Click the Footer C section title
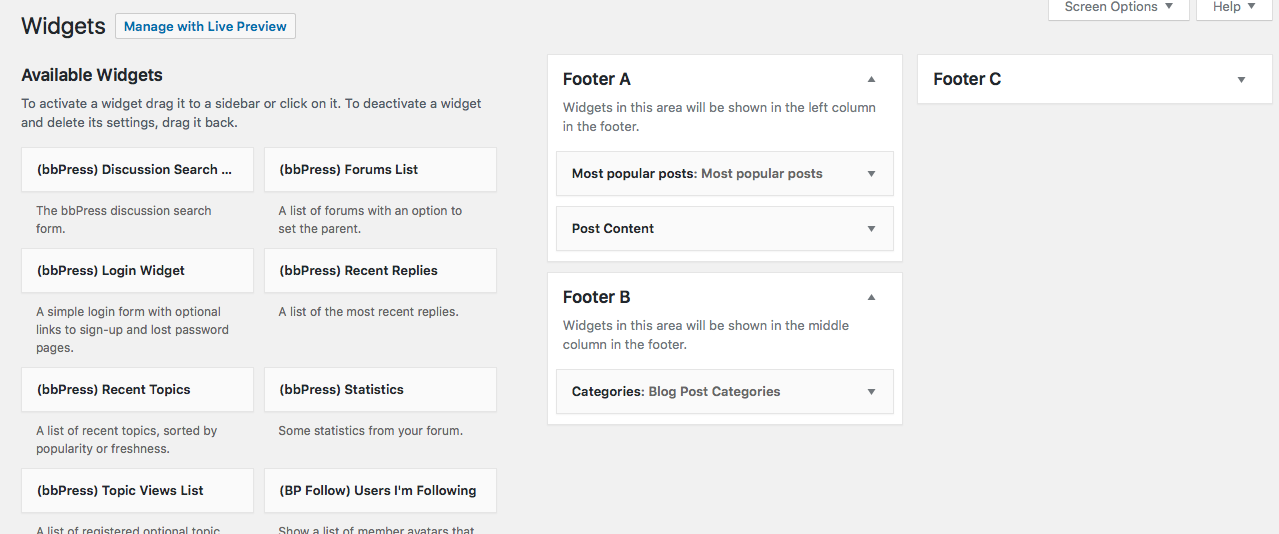 (x=967, y=80)
